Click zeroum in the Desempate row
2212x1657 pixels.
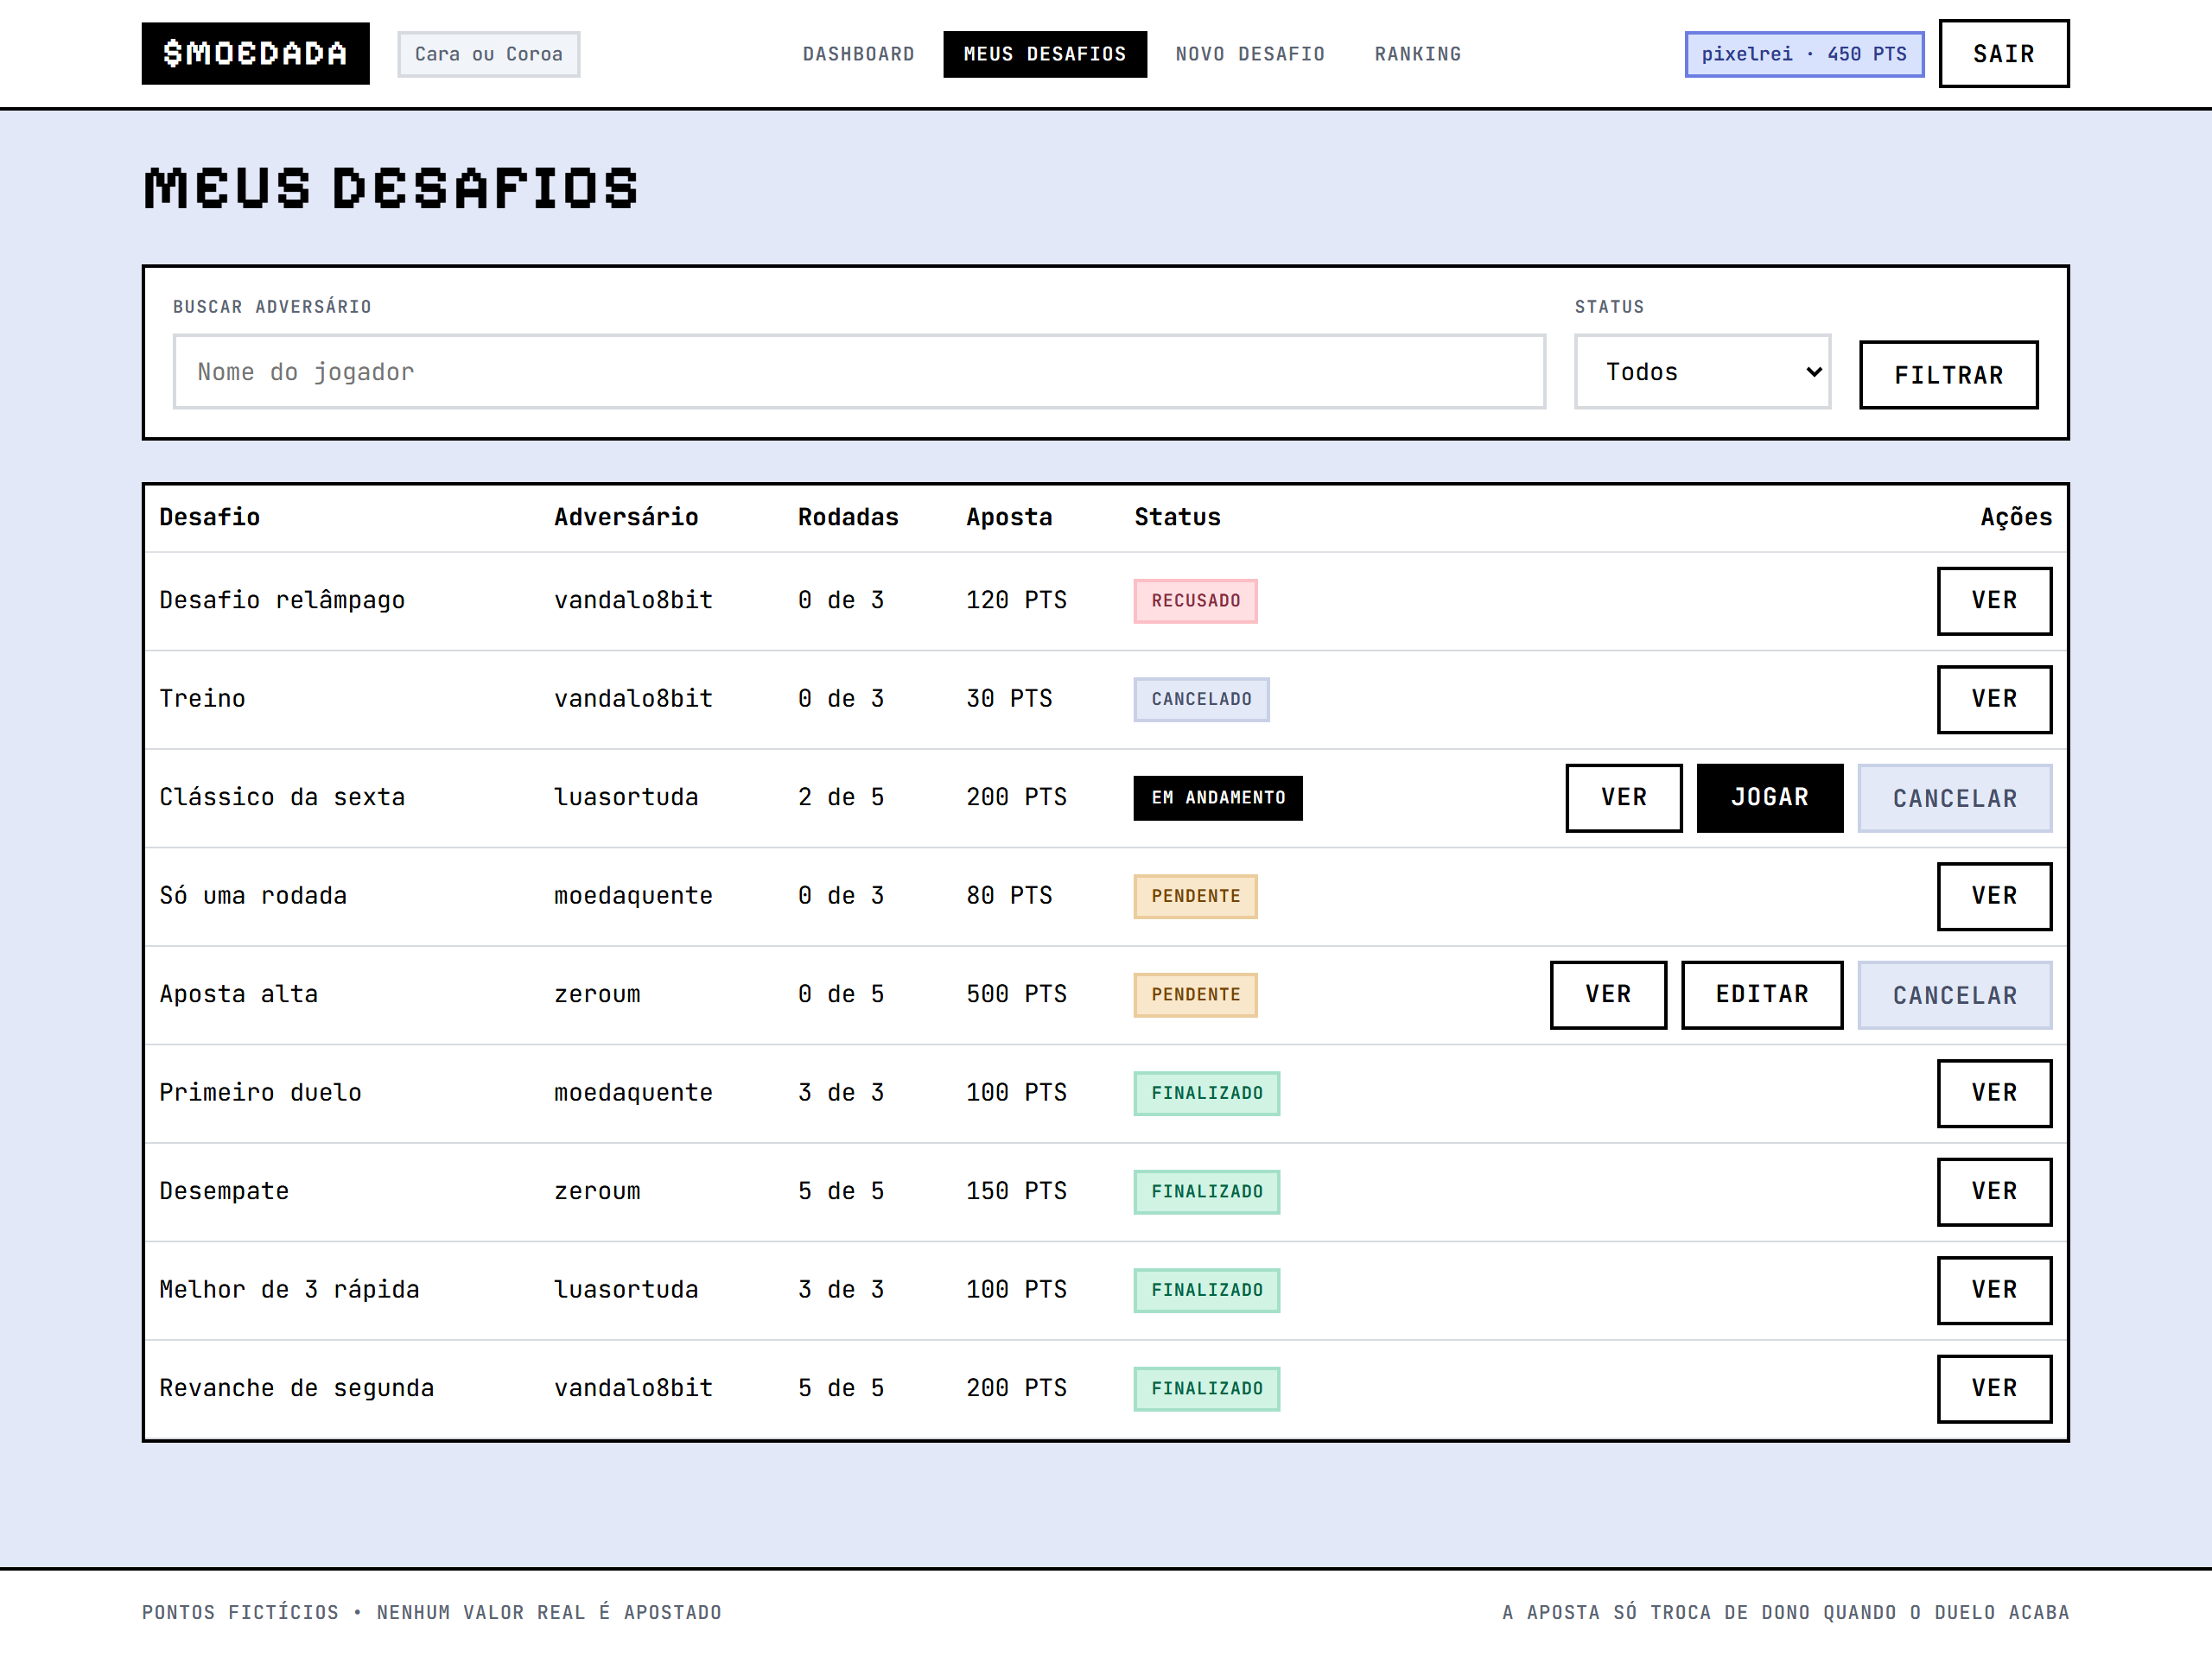pos(597,1192)
